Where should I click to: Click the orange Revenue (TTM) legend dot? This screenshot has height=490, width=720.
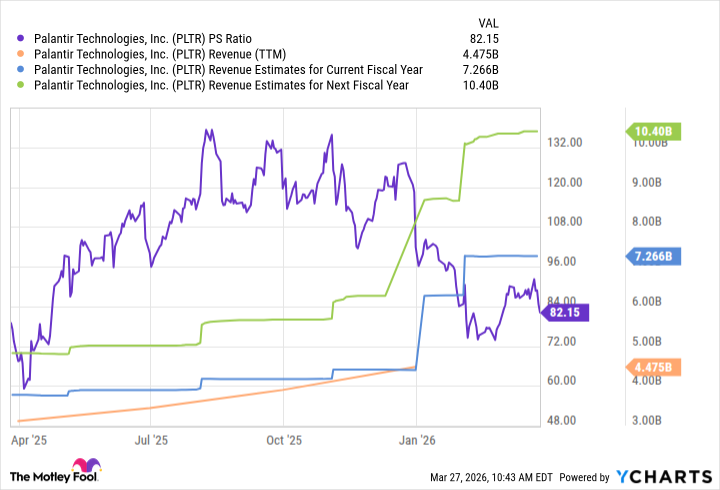click(x=18, y=54)
